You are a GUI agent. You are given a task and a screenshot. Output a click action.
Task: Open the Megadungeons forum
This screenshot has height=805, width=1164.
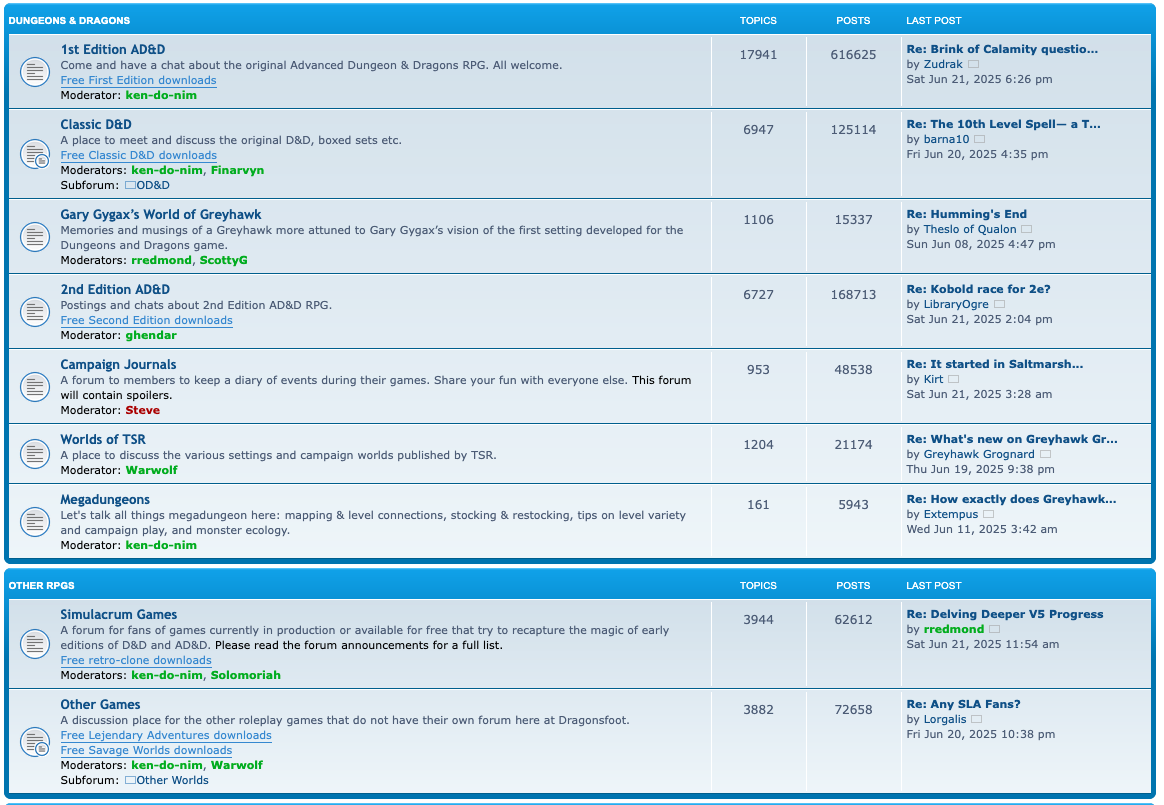[x=105, y=500]
